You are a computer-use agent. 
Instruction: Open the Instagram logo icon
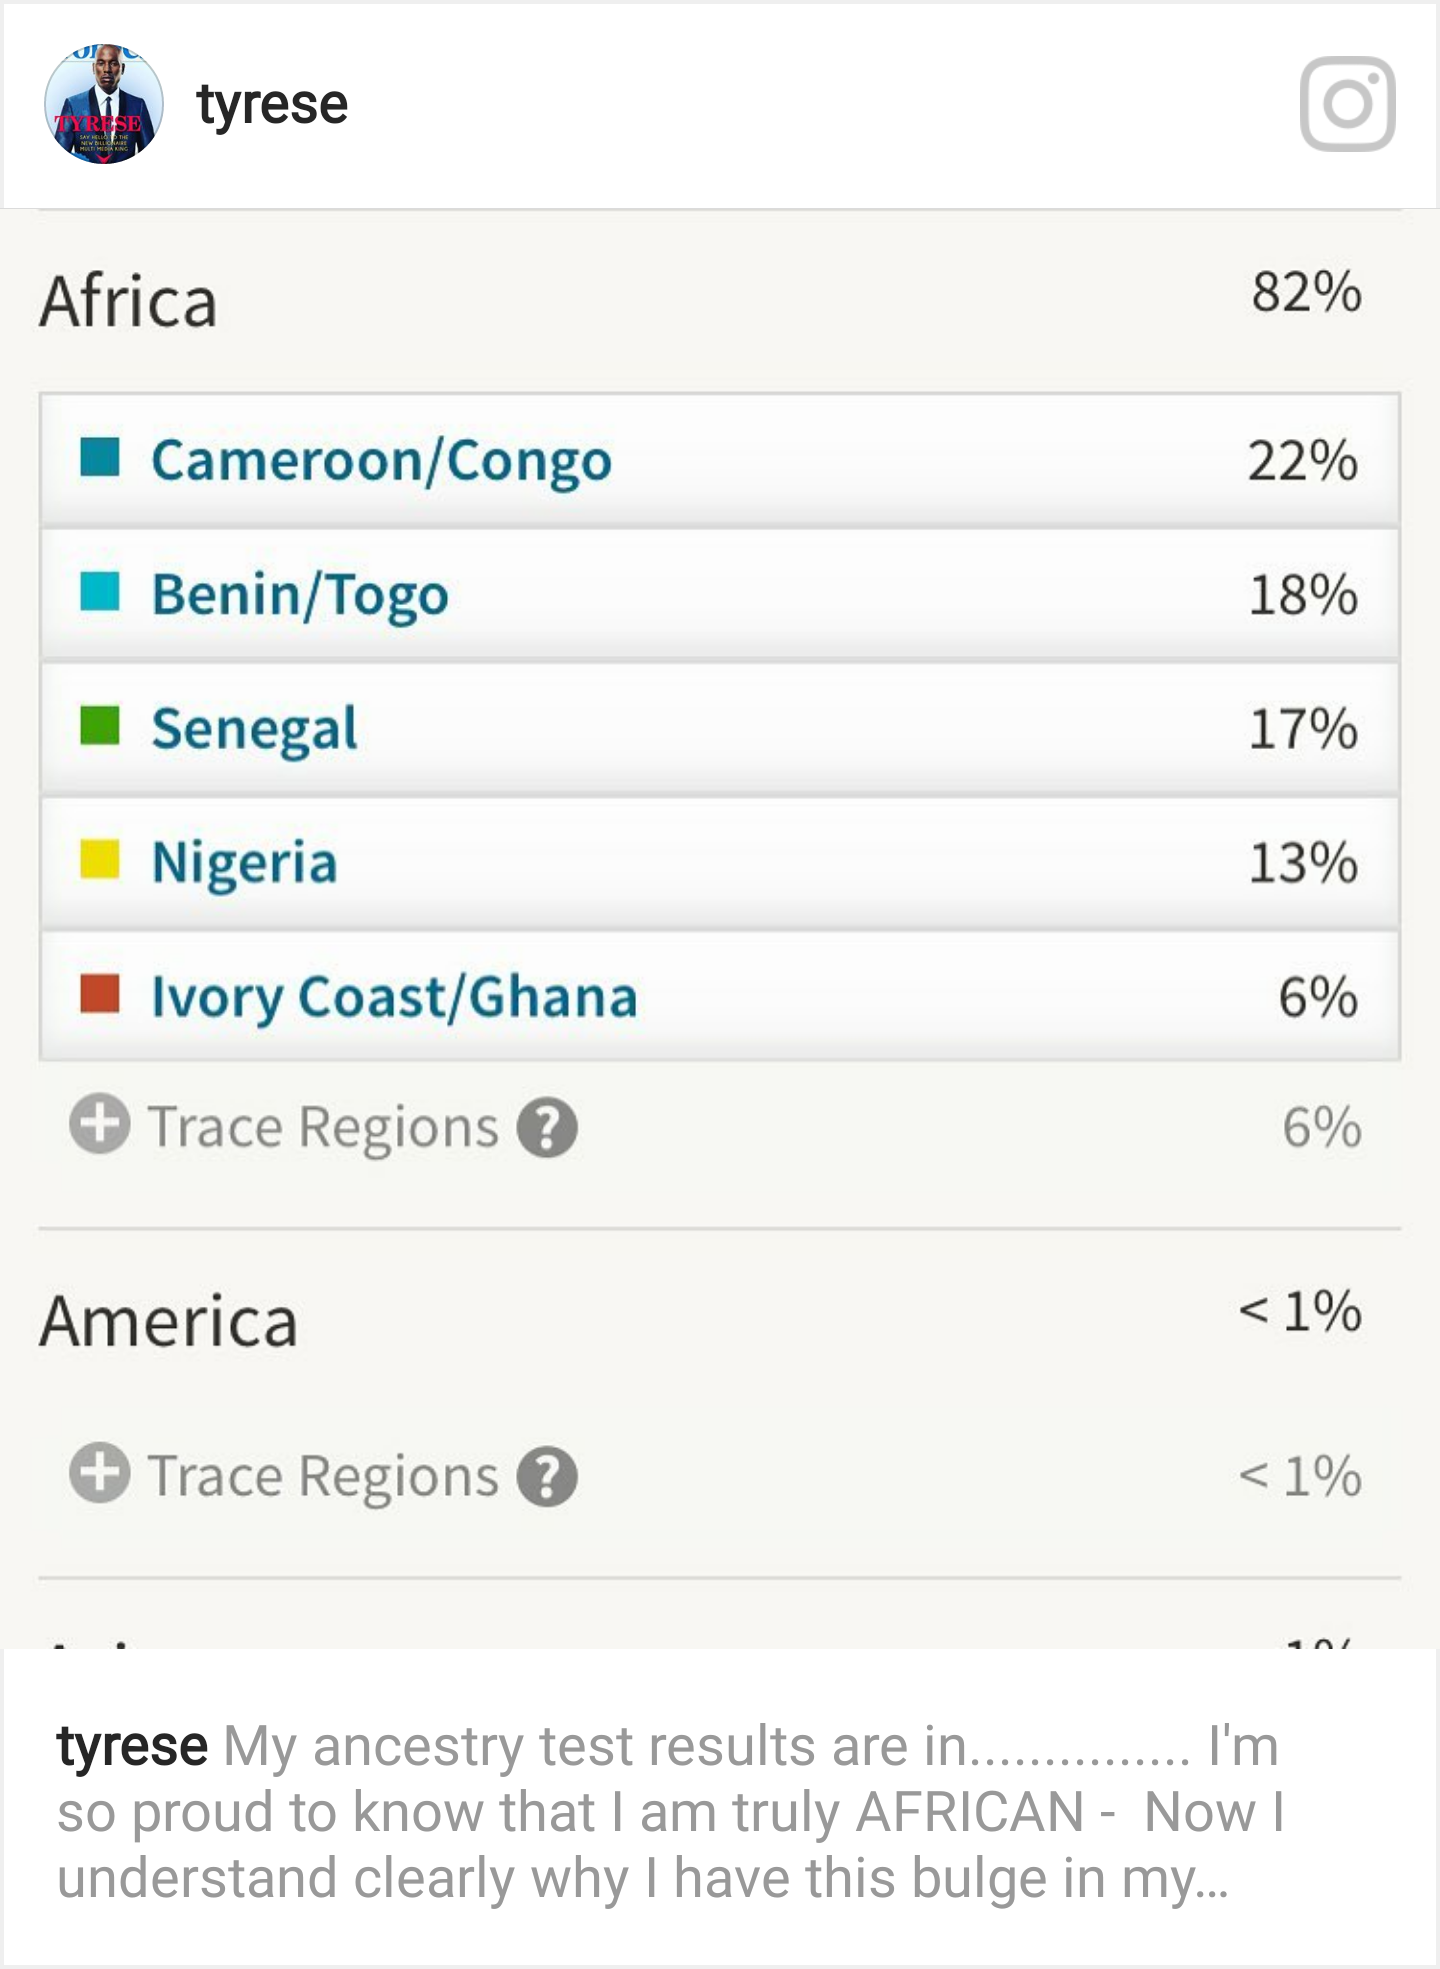(1347, 104)
